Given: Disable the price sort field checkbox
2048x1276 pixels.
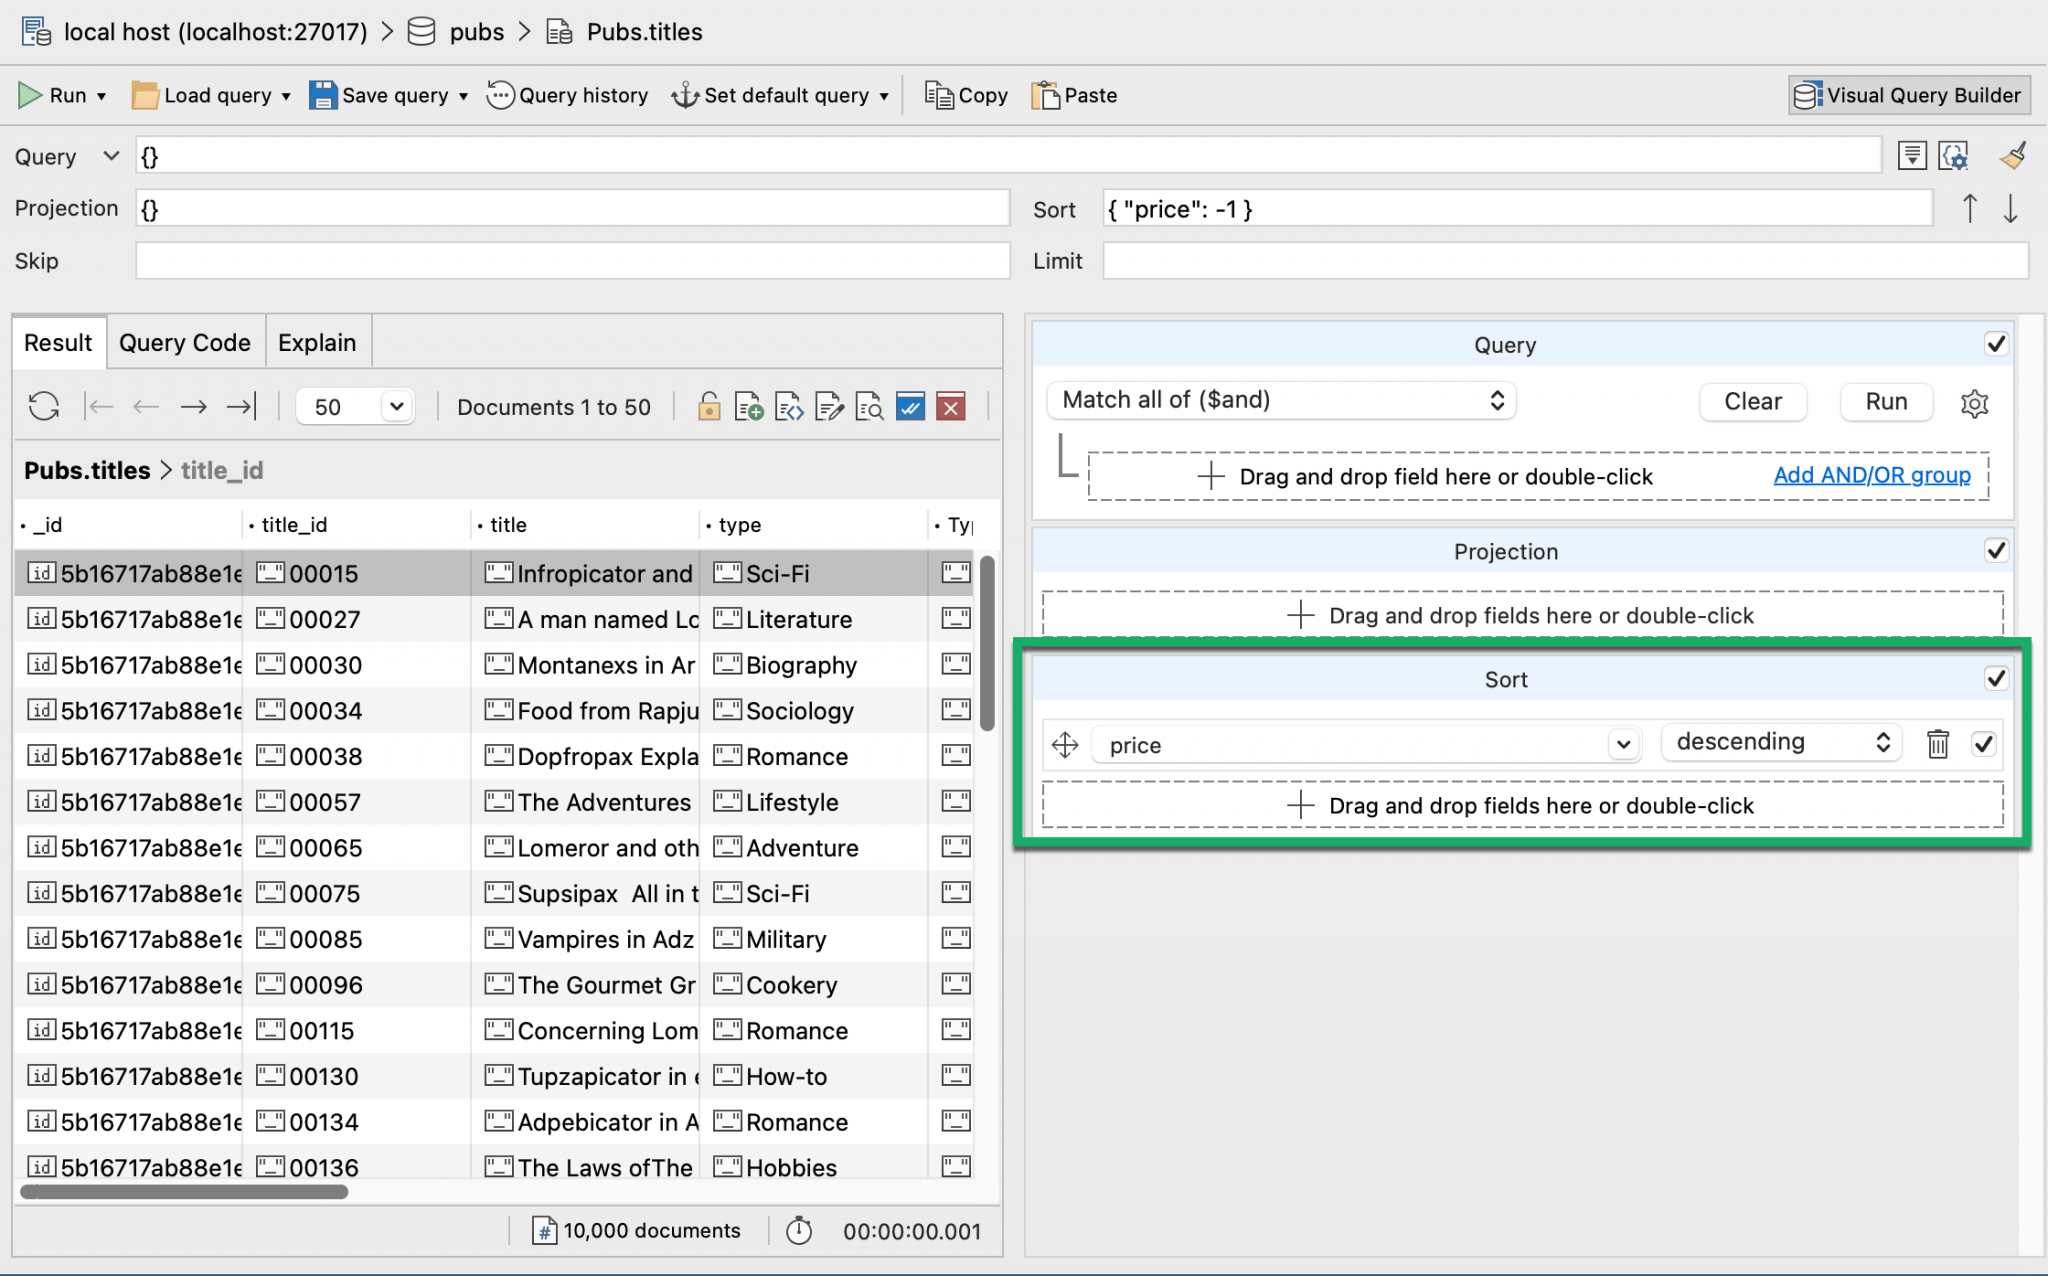Looking at the screenshot, I should pyautogui.click(x=1984, y=744).
